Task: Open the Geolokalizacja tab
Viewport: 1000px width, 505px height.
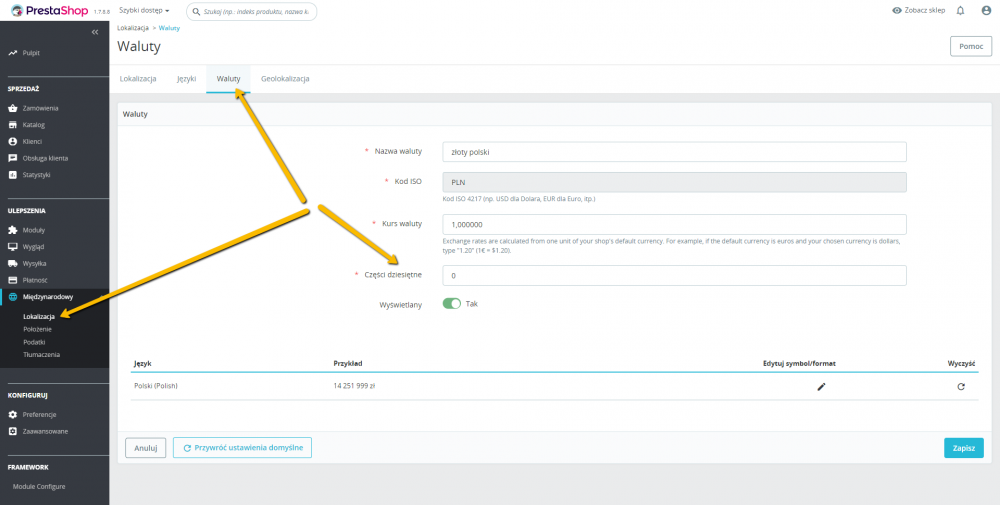Action: pyautogui.click(x=285, y=79)
